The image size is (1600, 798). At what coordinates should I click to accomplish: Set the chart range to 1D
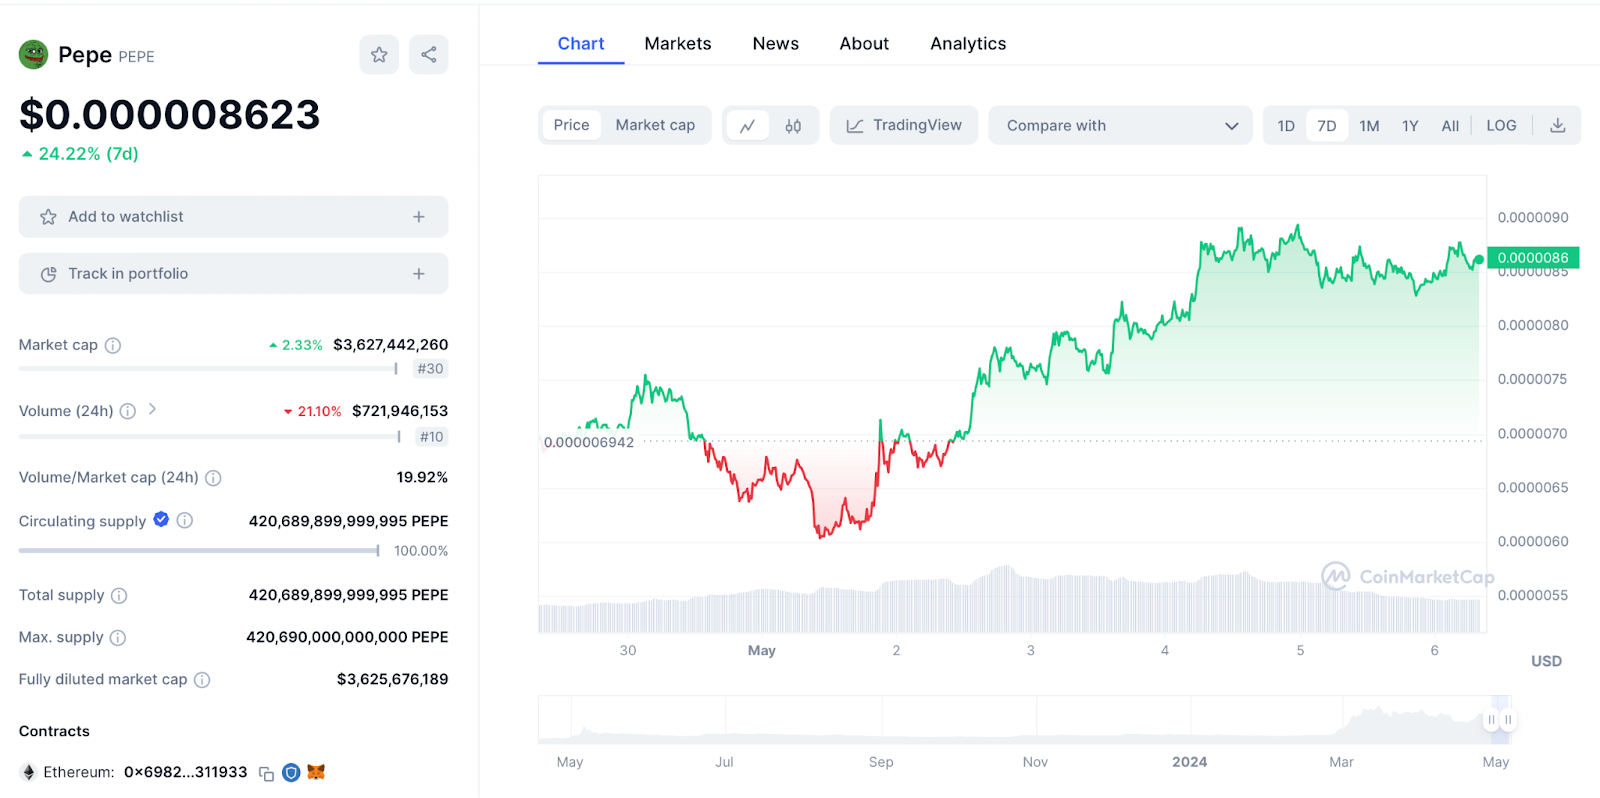(1286, 126)
